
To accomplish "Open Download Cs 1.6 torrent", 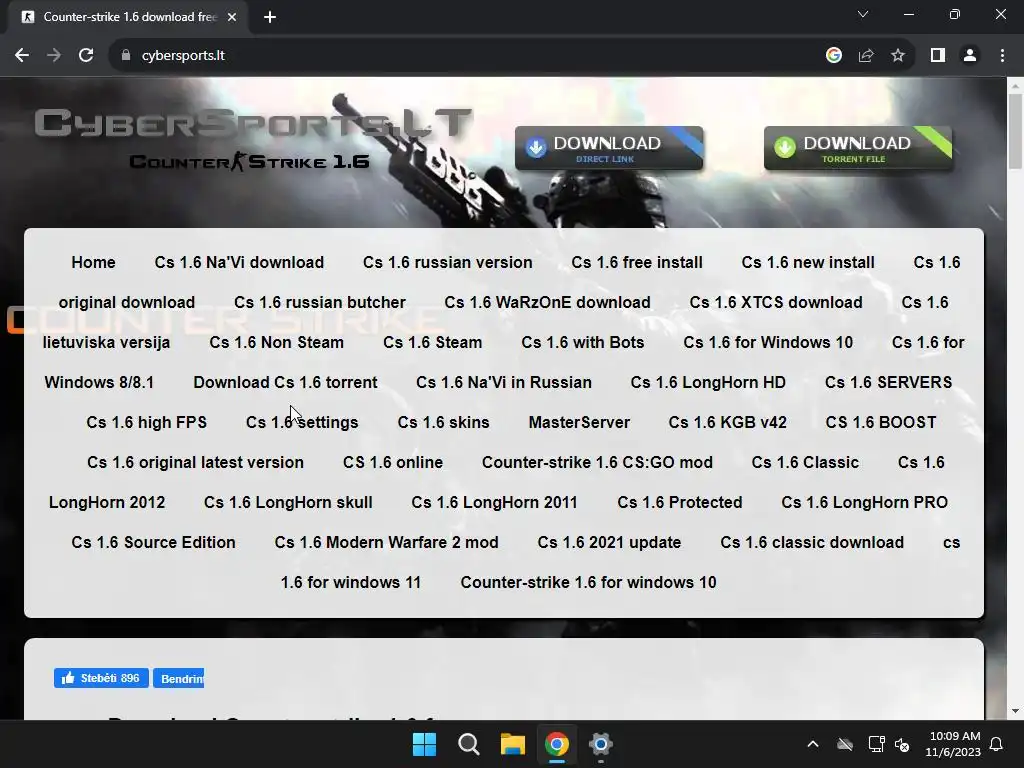I will (x=285, y=383).
